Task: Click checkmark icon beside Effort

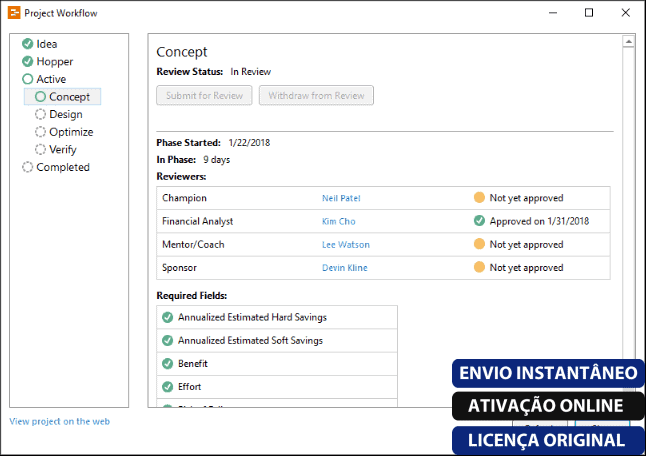Action: pyautogui.click(x=167, y=386)
